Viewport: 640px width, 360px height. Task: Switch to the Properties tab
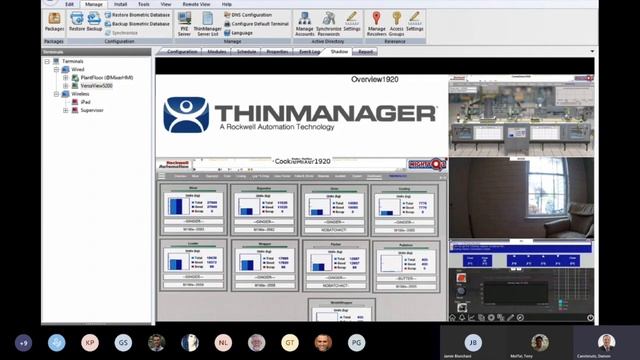[x=277, y=52]
